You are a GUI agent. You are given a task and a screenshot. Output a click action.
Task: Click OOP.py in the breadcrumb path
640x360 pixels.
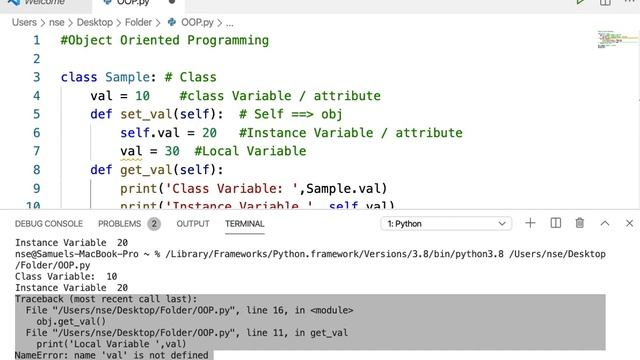(197, 22)
